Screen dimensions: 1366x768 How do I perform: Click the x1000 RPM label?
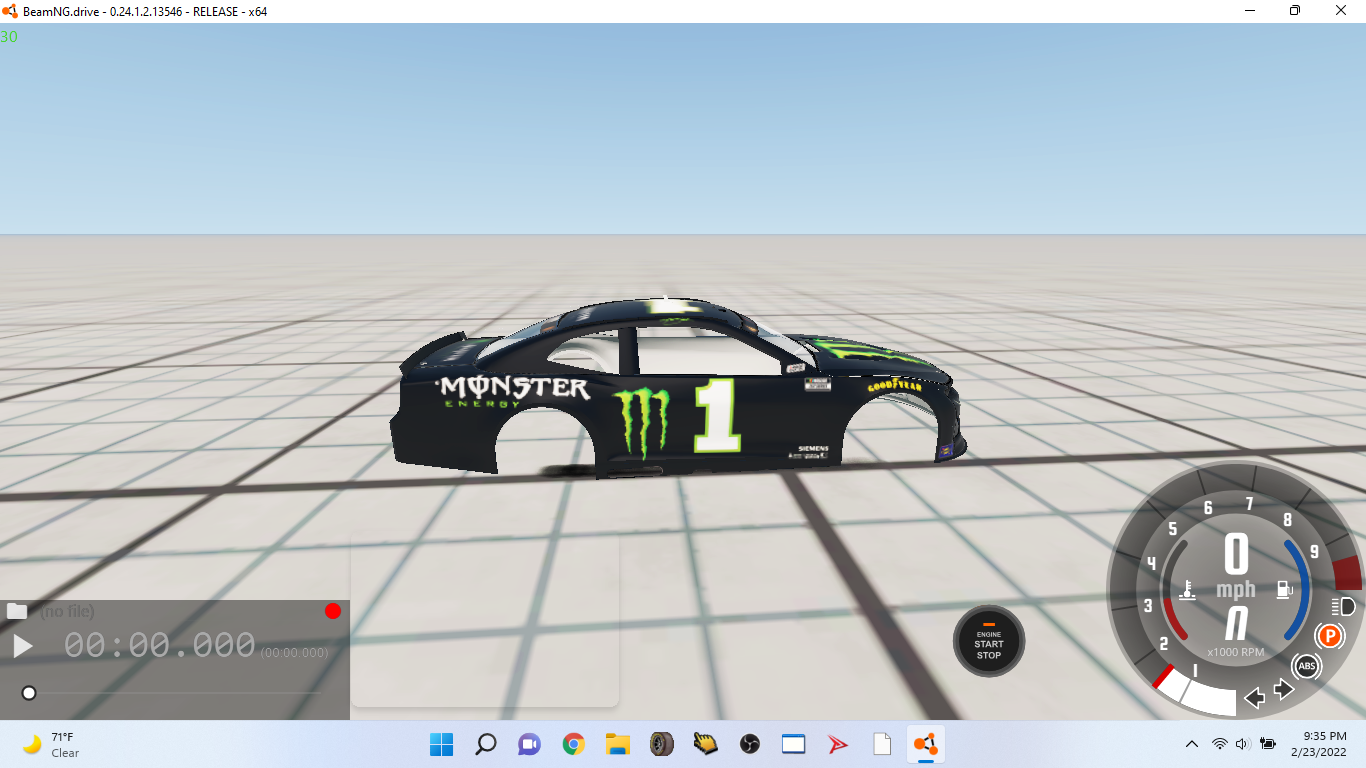(x=1236, y=652)
